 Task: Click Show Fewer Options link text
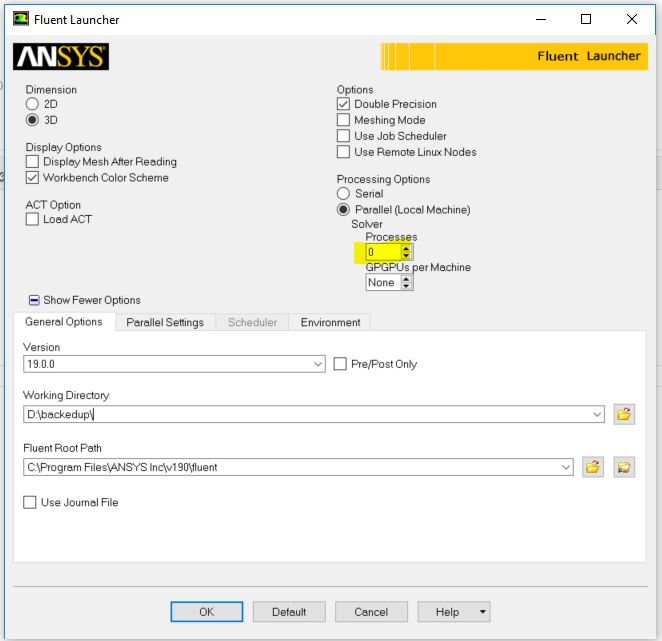coord(92,300)
